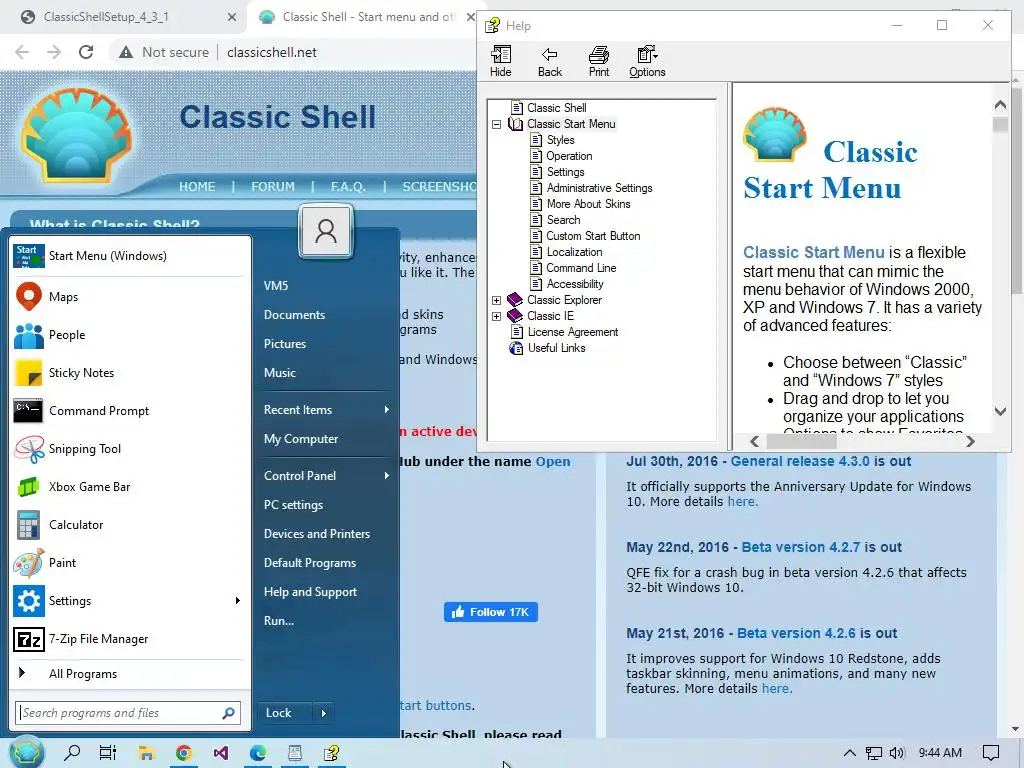
Task: Expand the Classic IE tree node
Action: (496, 316)
